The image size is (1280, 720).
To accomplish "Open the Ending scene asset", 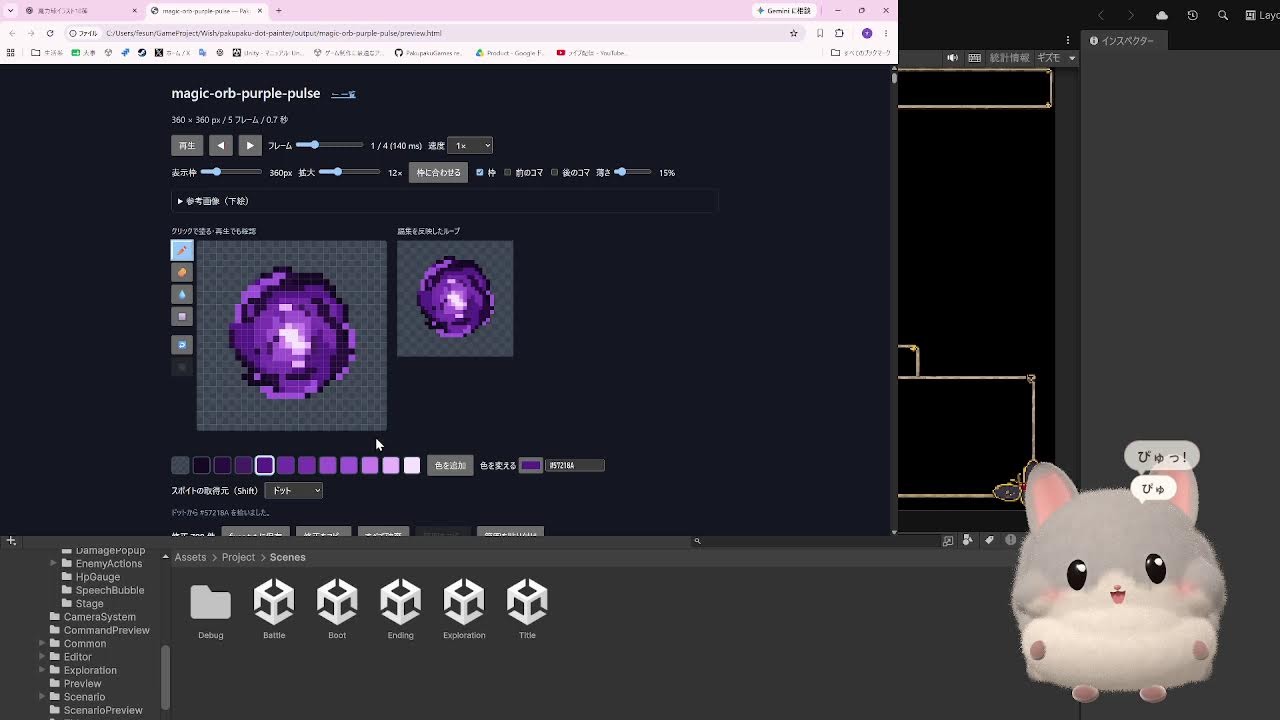I will 400,609.
